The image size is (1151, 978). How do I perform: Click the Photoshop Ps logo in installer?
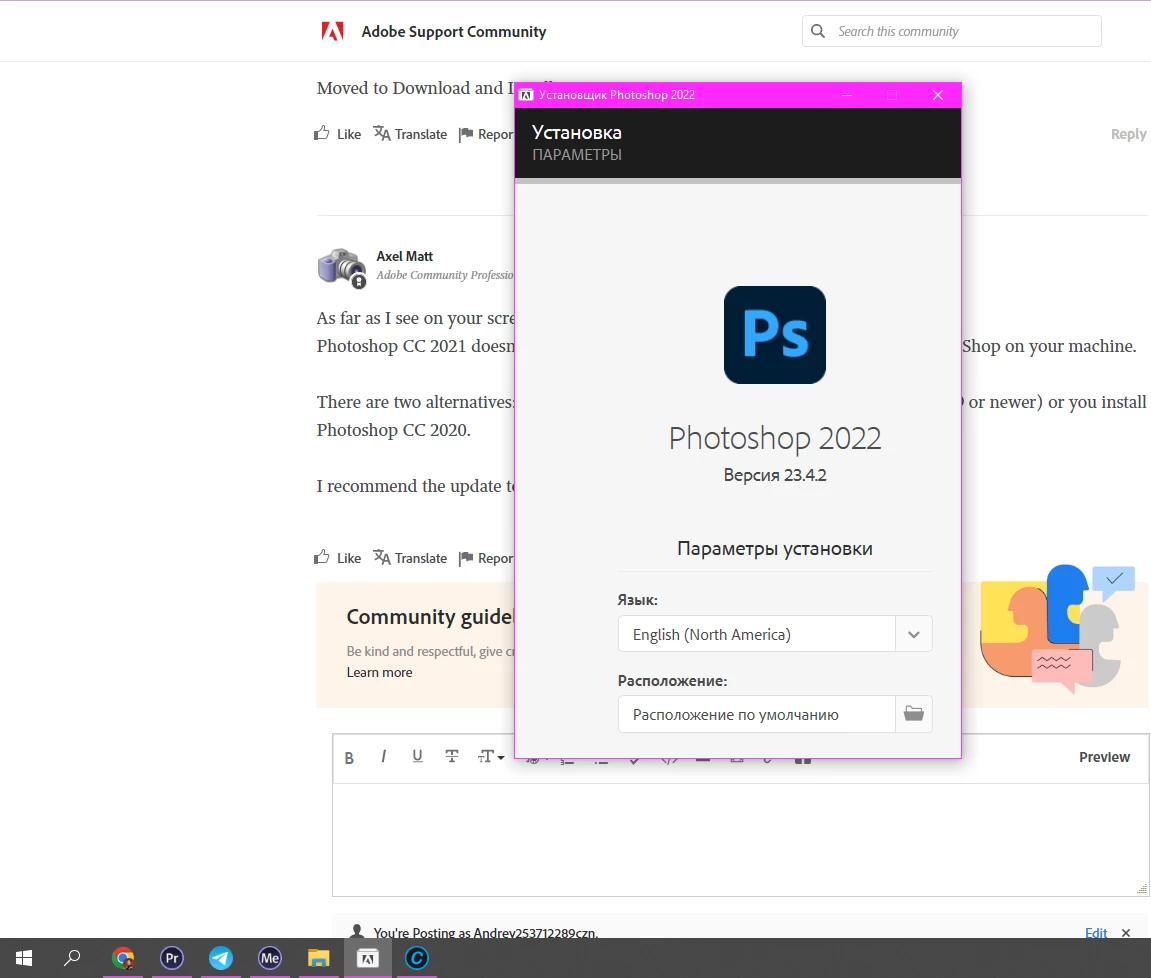point(774,335)
